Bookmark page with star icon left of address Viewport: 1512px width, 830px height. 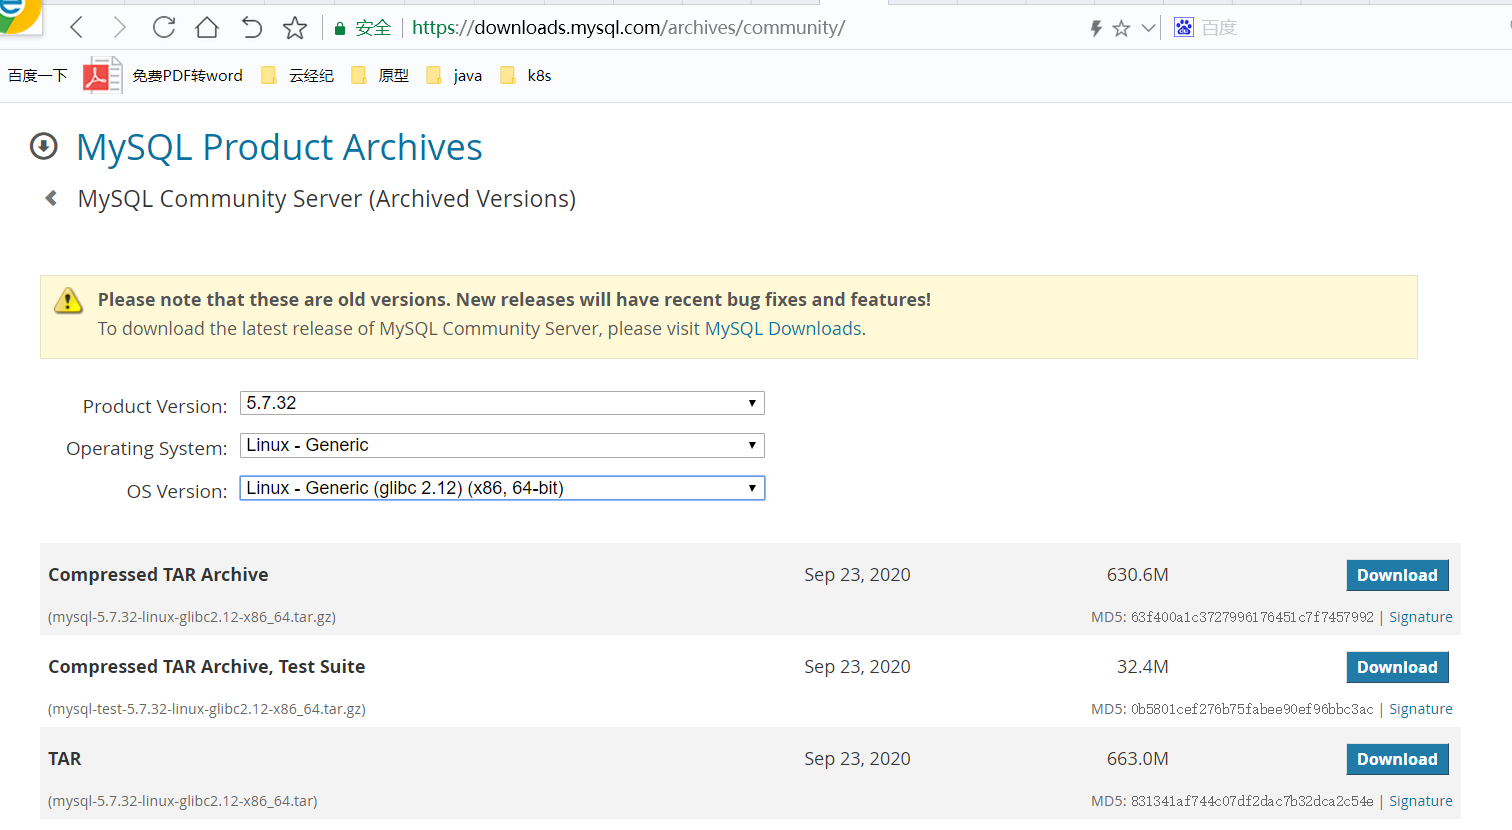295,27
